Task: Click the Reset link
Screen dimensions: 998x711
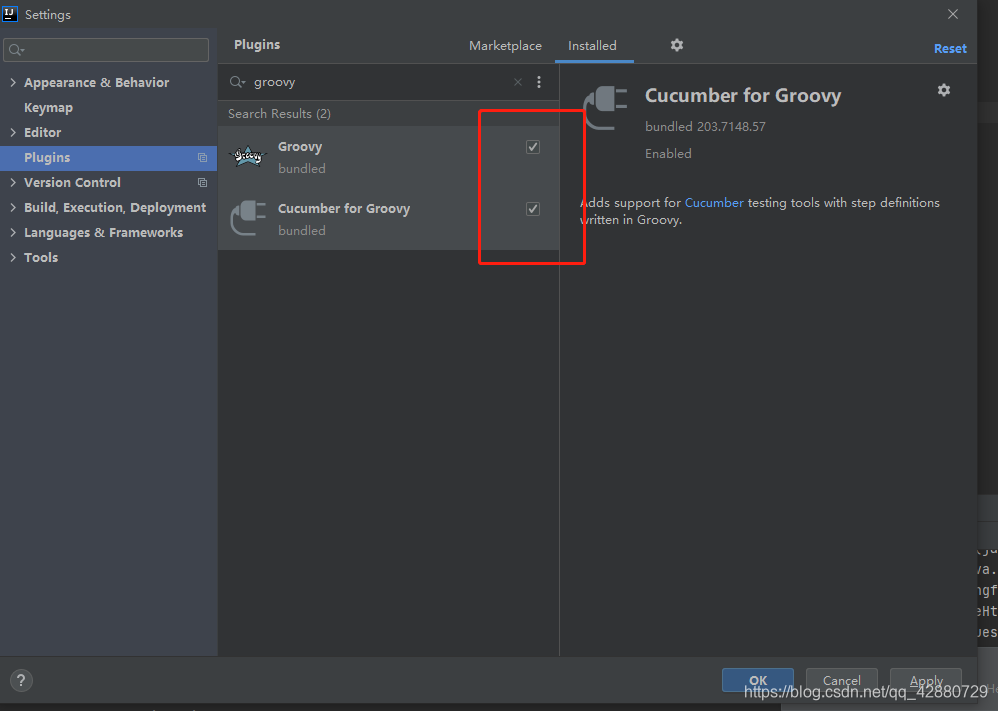Action: tap(950, 48)
